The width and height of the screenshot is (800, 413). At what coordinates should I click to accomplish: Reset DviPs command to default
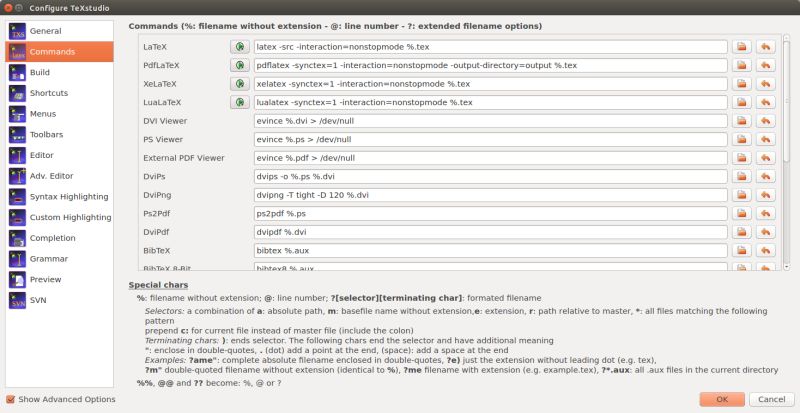(x=766, y=176)
